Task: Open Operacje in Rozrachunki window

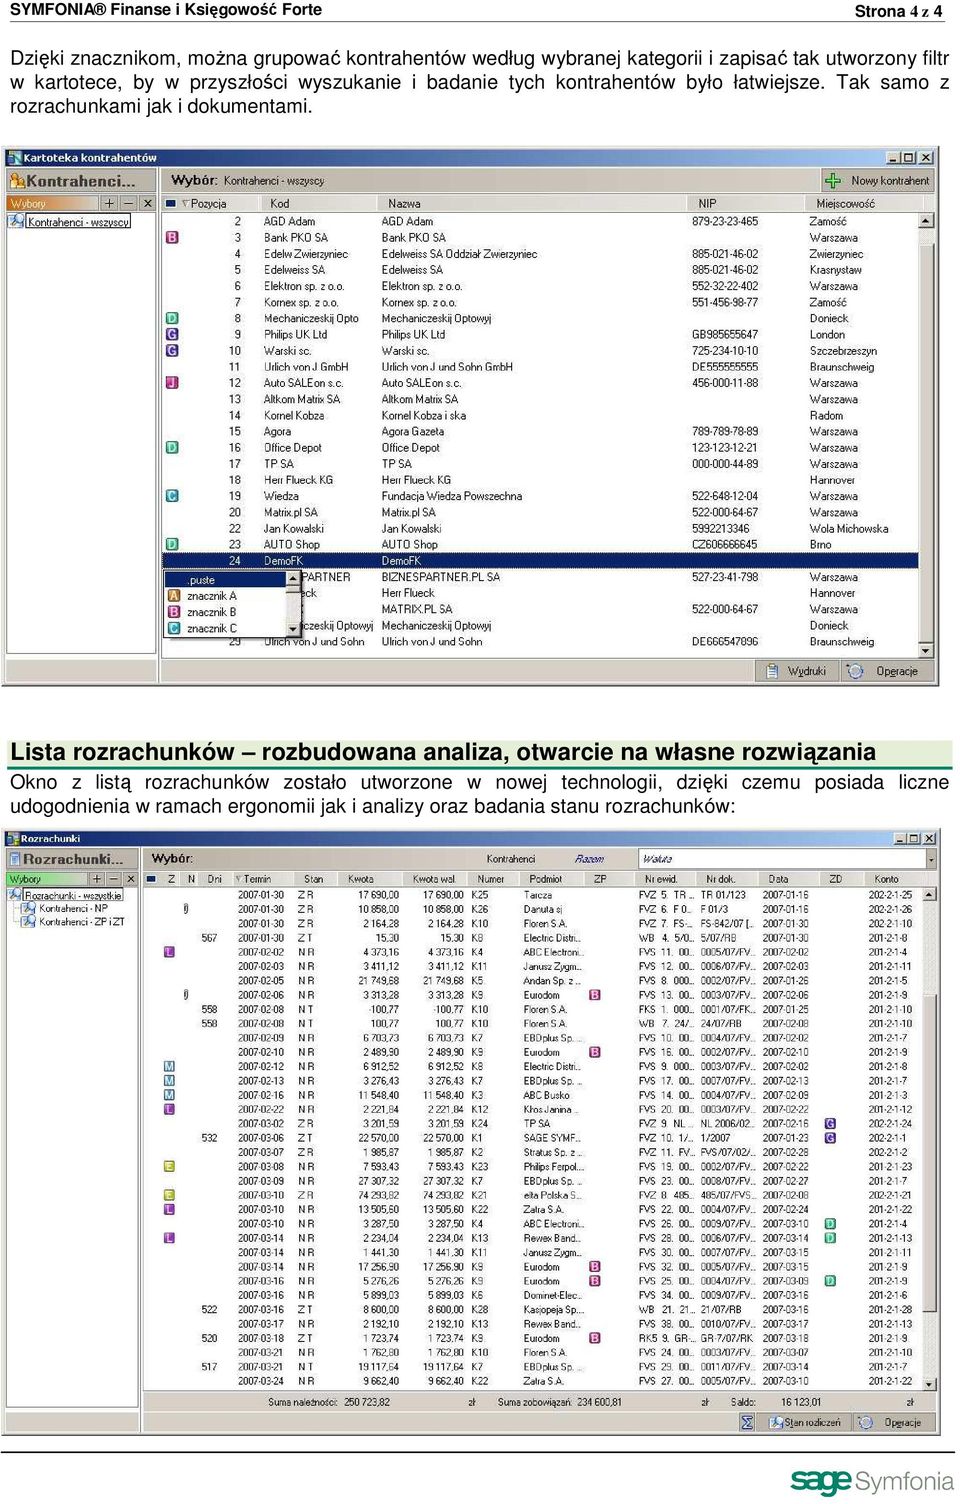Action: tap(892, 1422)
